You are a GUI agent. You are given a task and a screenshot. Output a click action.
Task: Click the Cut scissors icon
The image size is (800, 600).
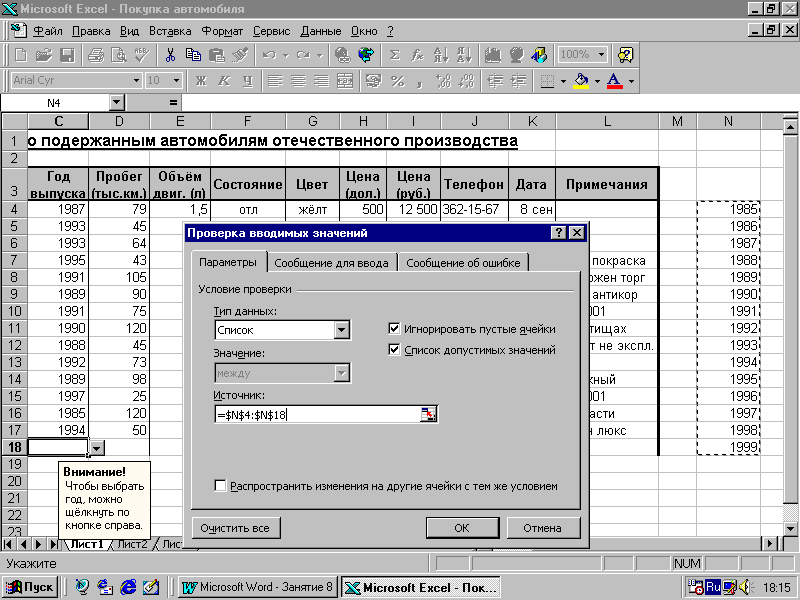(170, 55)
